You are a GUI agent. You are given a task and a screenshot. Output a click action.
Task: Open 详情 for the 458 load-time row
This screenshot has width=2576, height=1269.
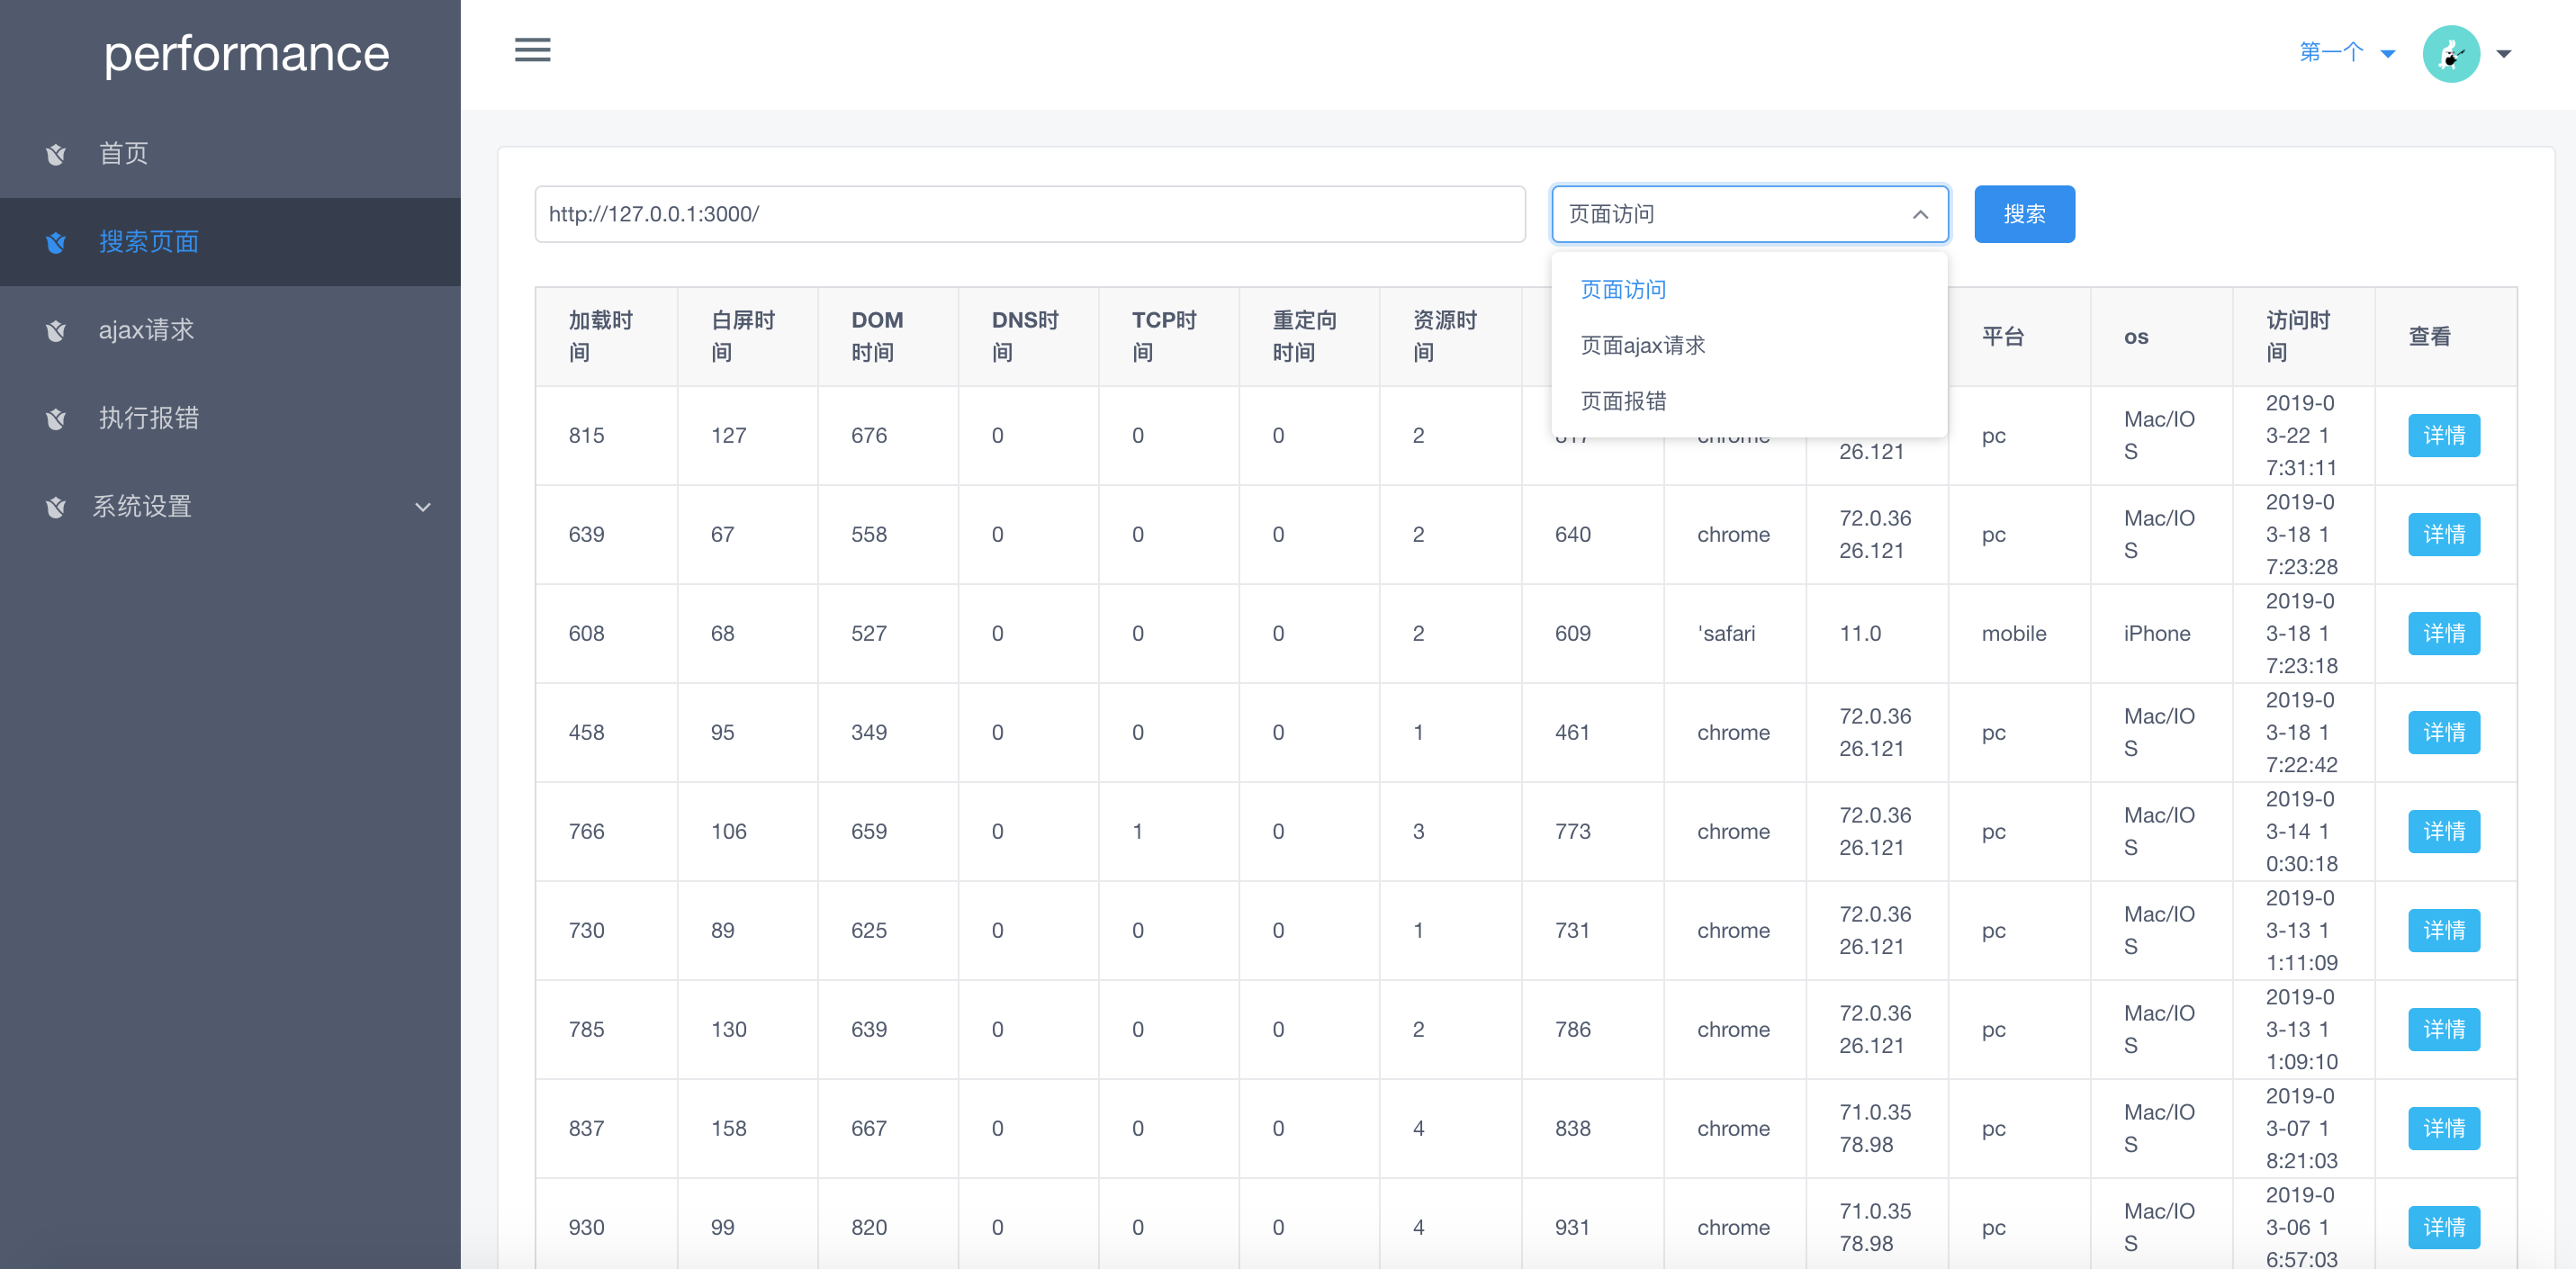tap(2443, 732)
